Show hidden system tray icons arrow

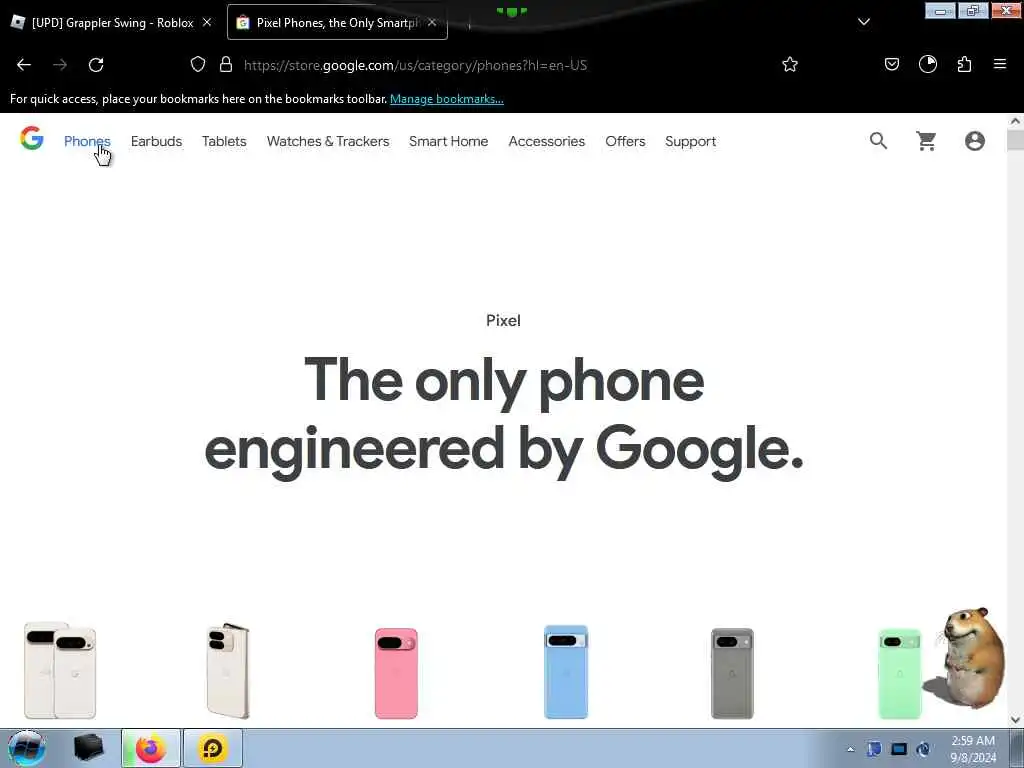point(850,749)
